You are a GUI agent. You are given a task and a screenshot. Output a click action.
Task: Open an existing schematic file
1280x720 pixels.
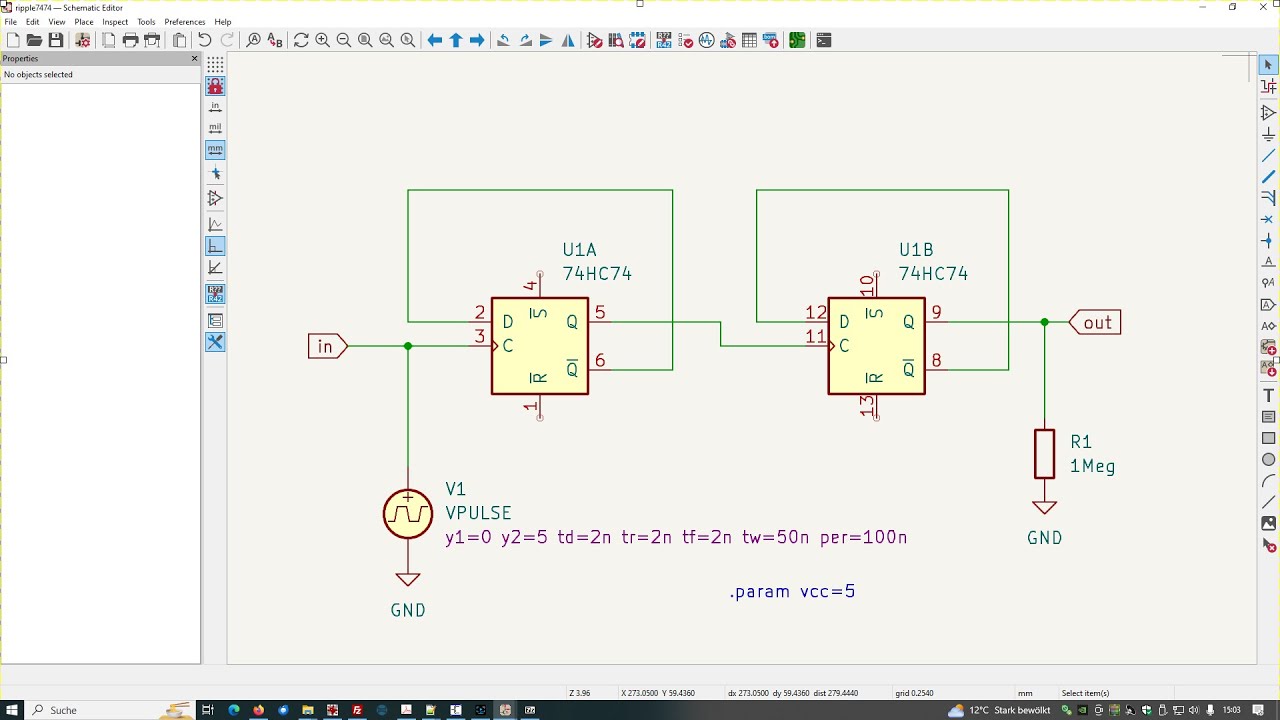pos(34,40)
